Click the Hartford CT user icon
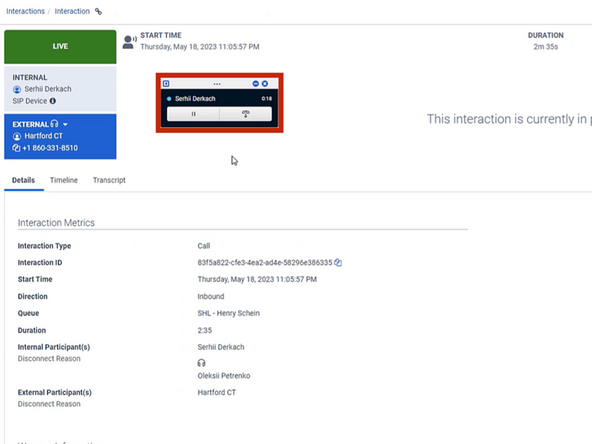592x444 pixels. pos(17,136)
